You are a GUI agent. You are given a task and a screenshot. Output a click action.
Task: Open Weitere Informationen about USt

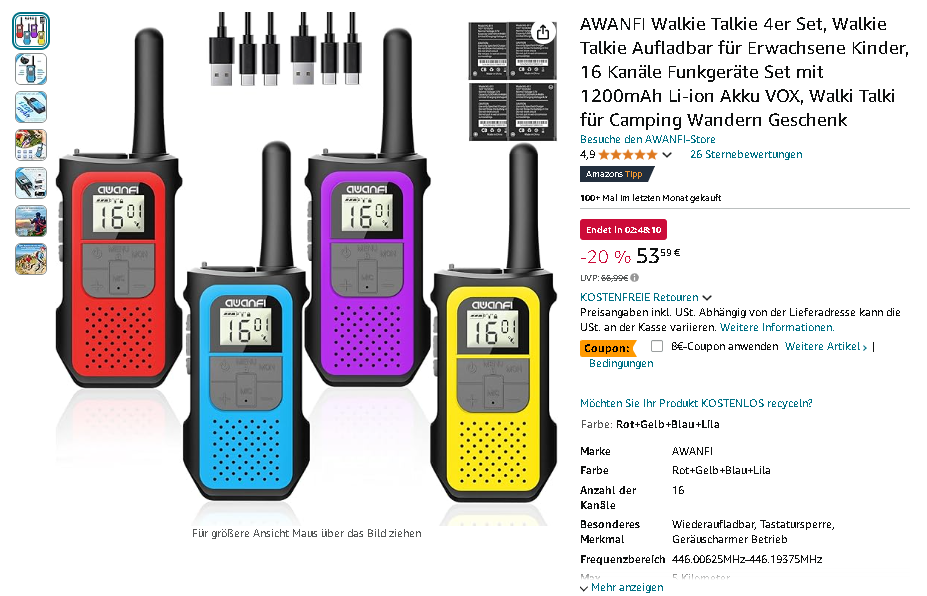(x=777, y=327)
